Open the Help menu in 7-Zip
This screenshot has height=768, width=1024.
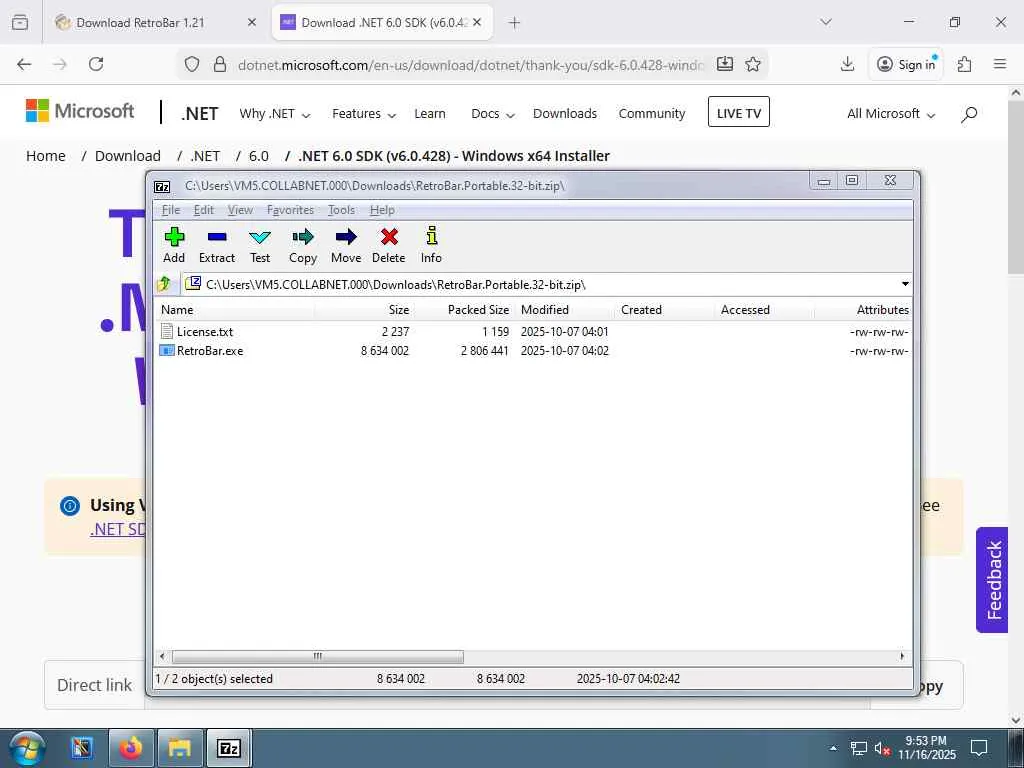[x=382, y=210]
